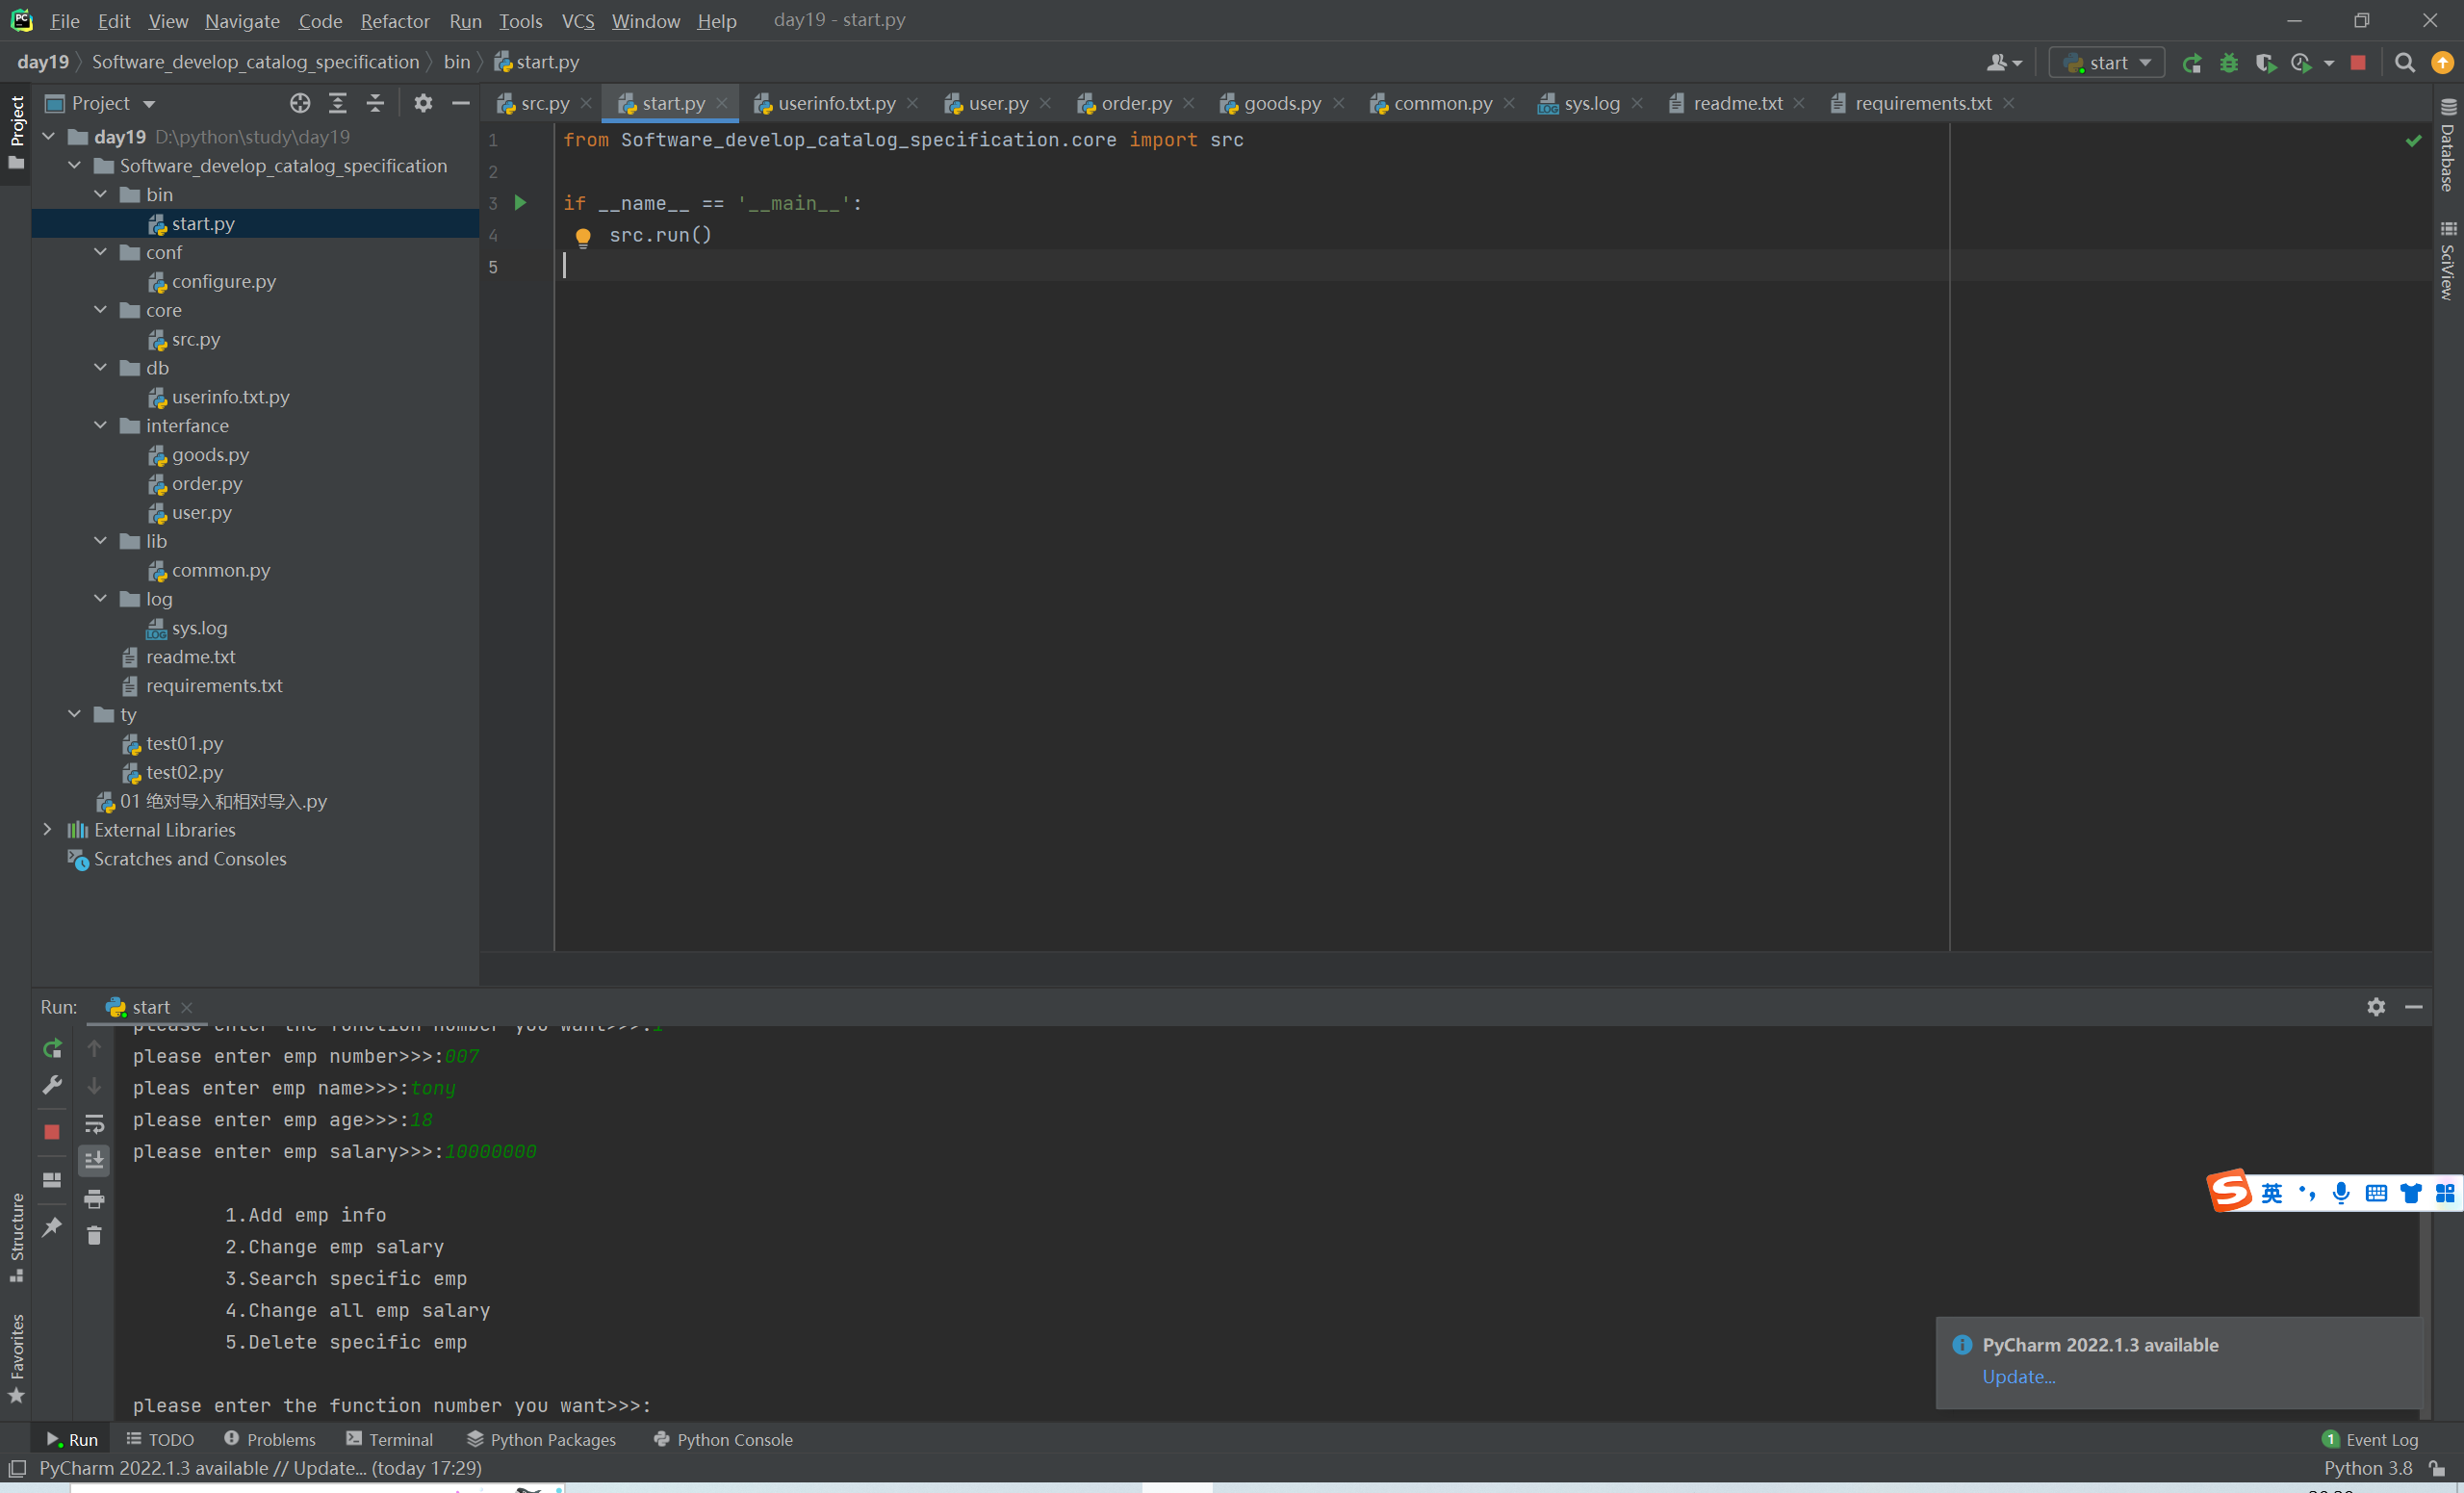
Task: Click Collapse All icon in Project panel
Action: tap(376, 103)
